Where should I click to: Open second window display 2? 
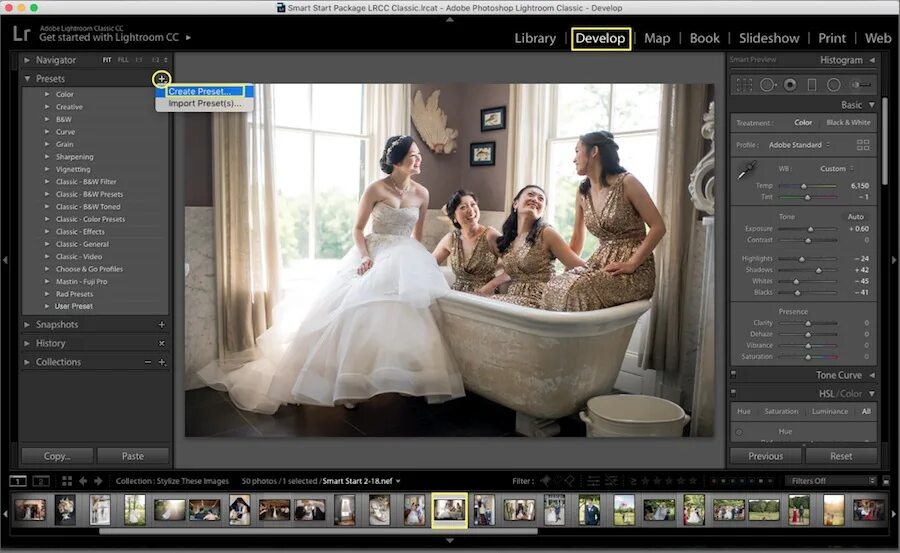click(x=41, y=481)
